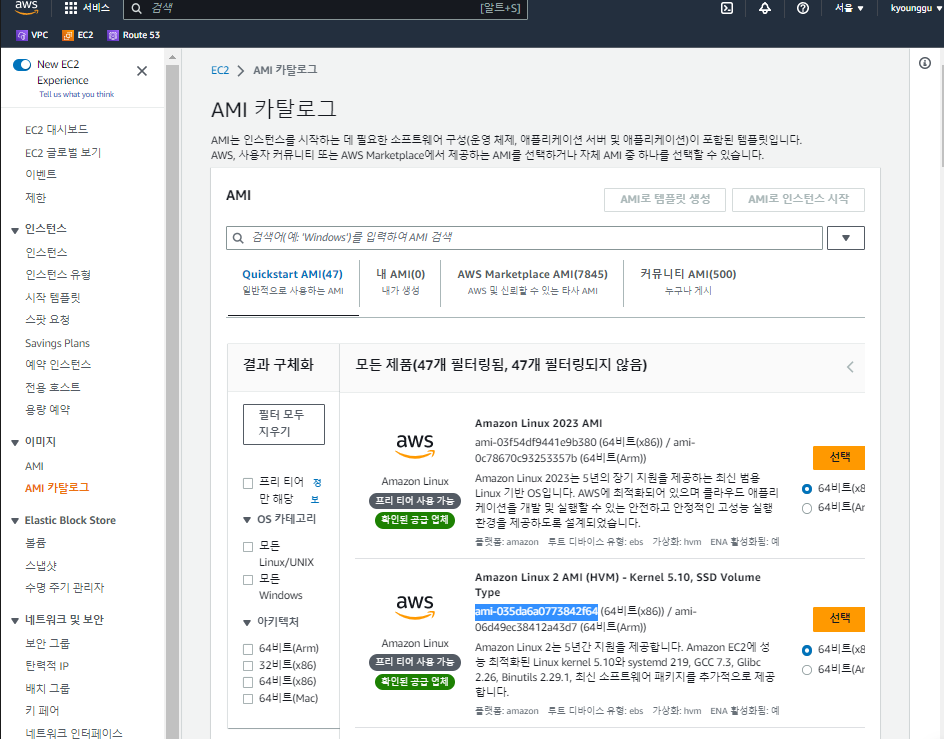Open Tell us what you think link
Viewport: 944px width, 739px height.
pos(76,95)
